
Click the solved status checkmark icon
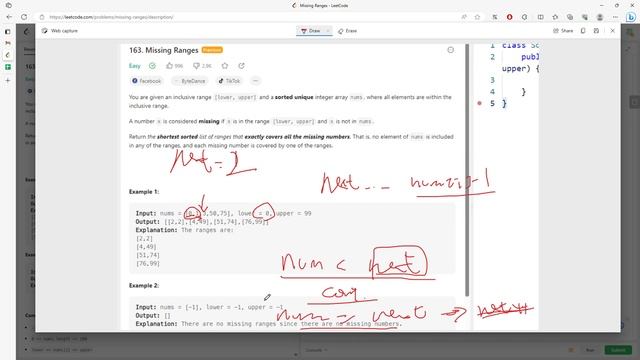pos(152,66)
